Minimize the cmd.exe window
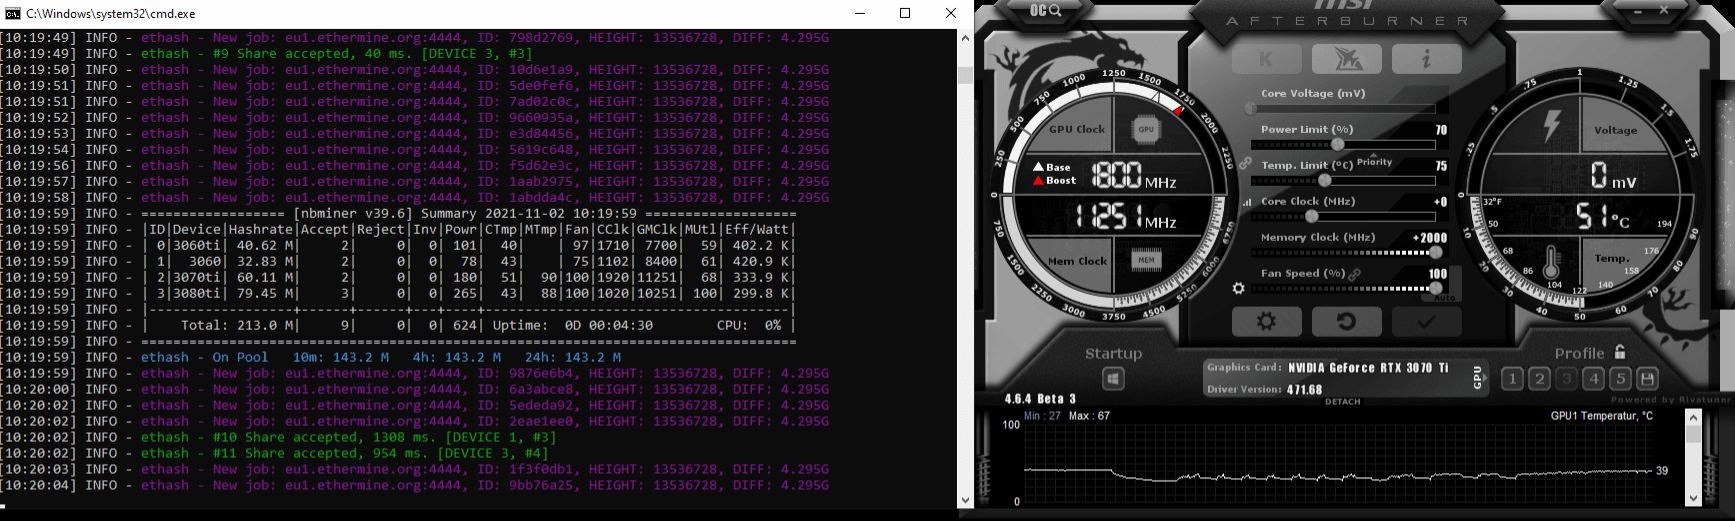 click(860, 13)
